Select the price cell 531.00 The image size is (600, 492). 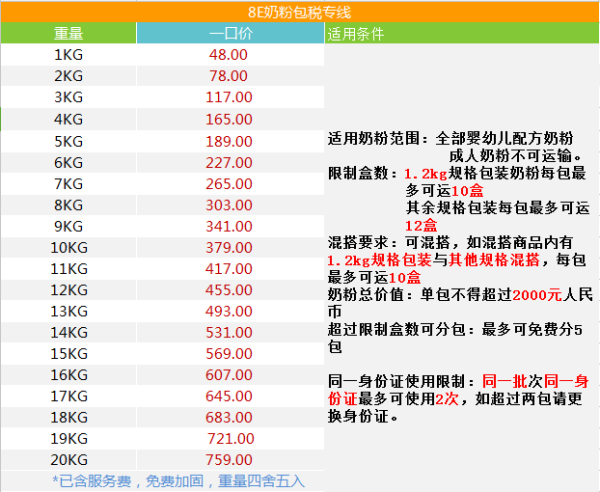[230, 332]
